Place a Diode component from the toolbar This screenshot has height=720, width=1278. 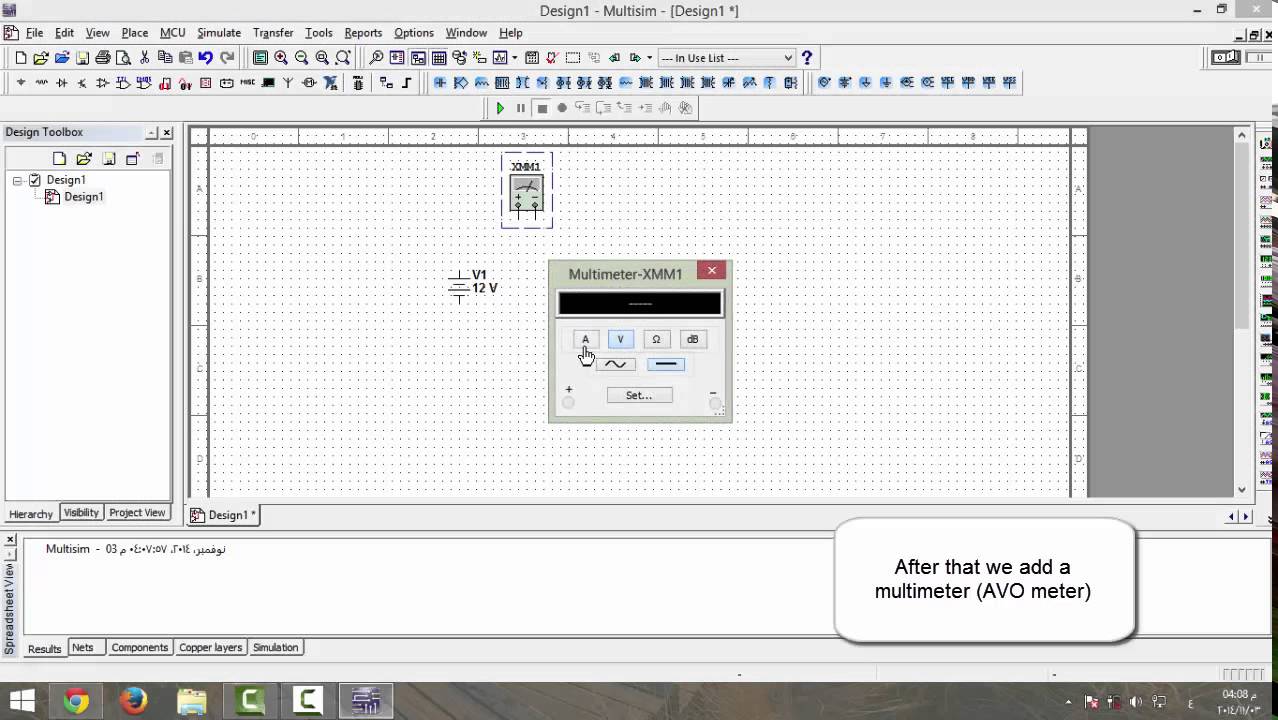click(x=62, y=83)
